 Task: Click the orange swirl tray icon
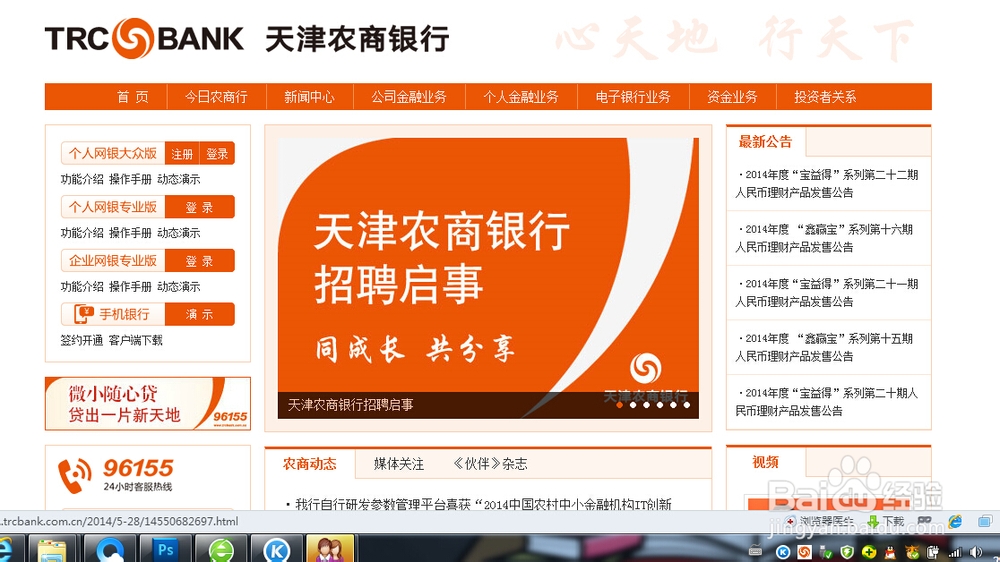[804, 552]
